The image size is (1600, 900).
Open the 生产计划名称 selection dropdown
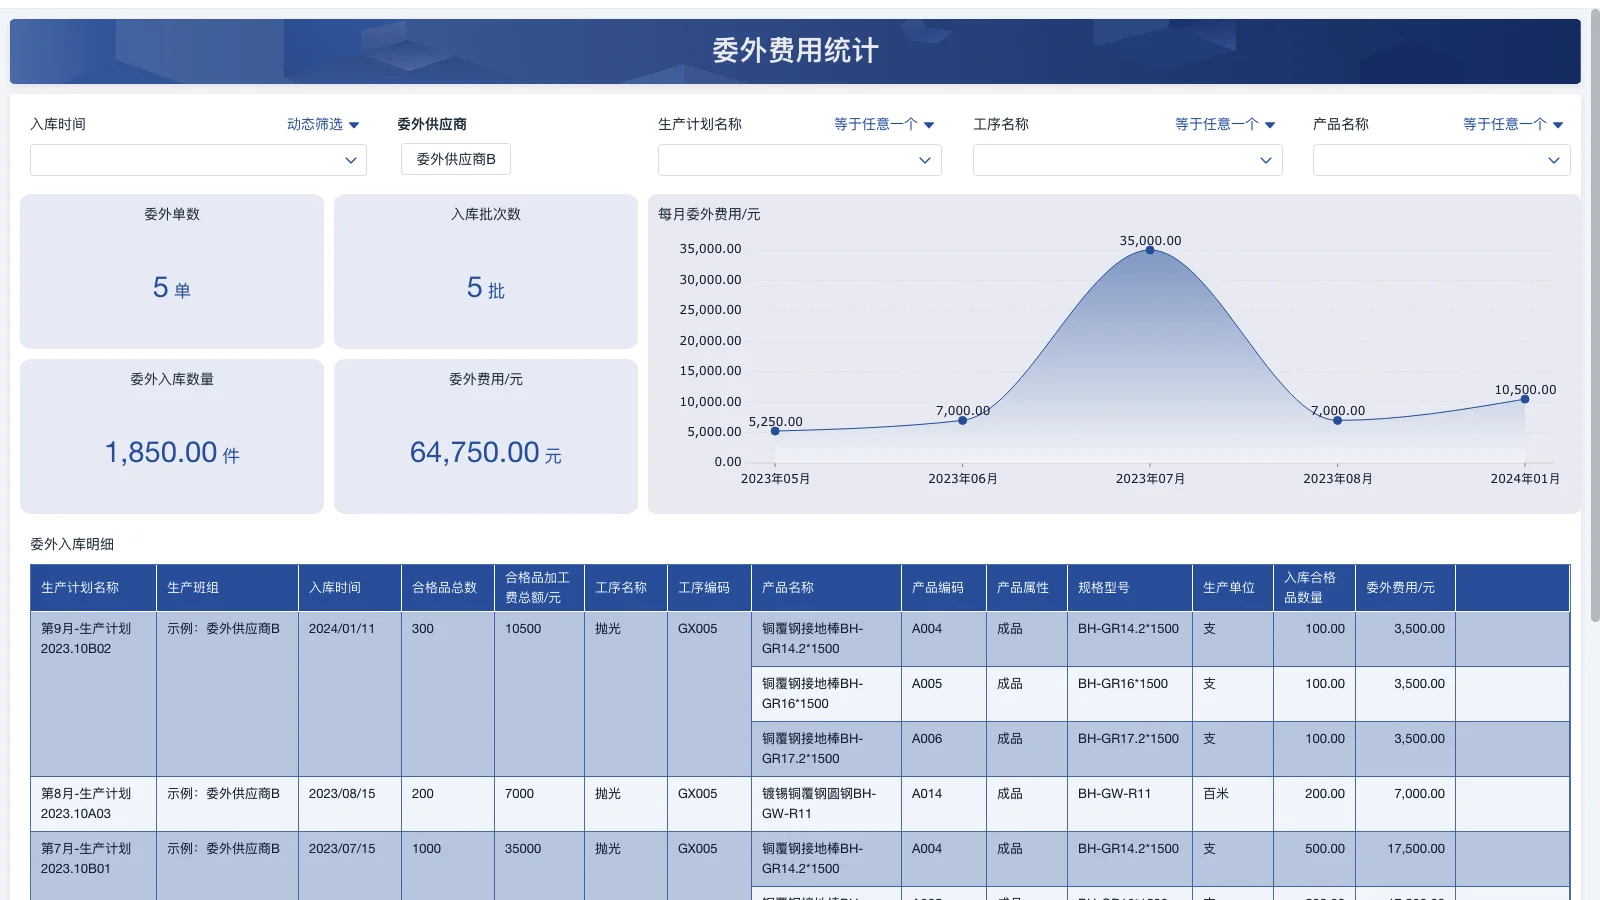pyautogui.click(x=798, y=160)
